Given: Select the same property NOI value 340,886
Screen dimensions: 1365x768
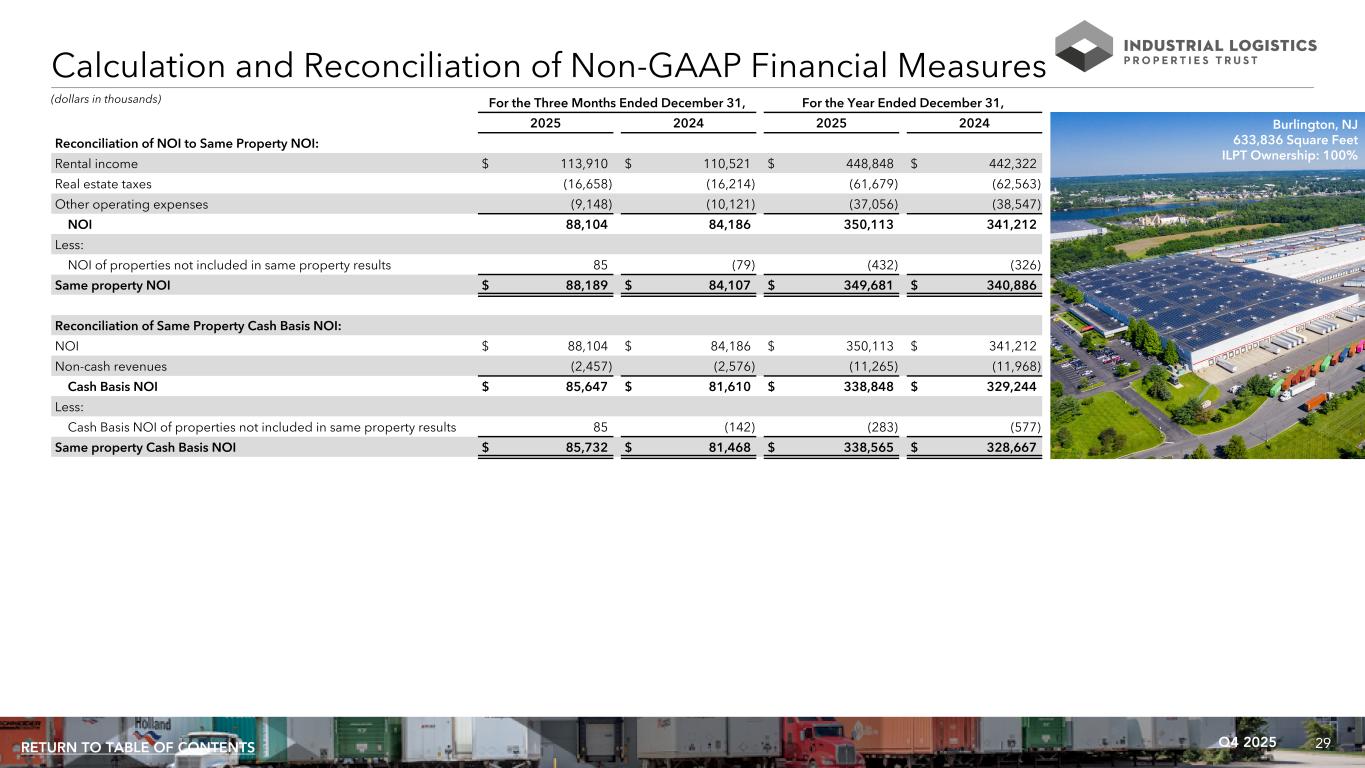Looking at the screenshot, I should click(x=1007, y=286).
